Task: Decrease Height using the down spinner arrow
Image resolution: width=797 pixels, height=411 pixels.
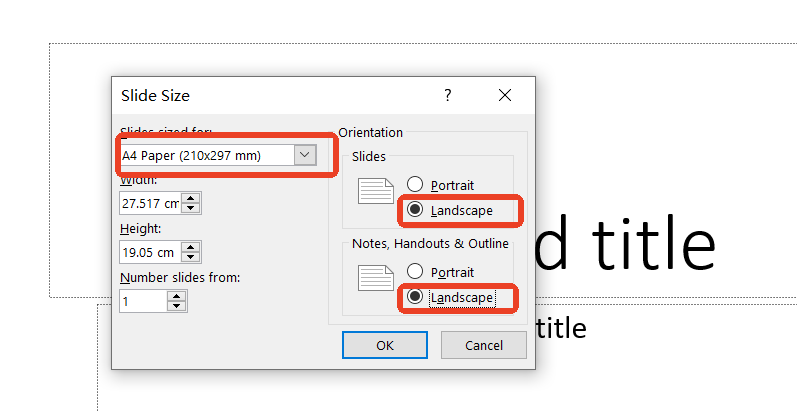Action: pyautogui.click(x=191, y=258)
